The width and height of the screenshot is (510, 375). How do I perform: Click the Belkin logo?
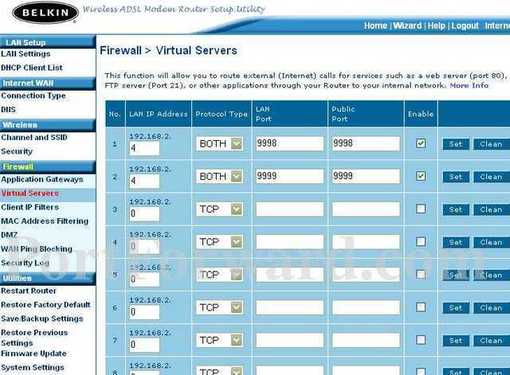[x=45, y=13]
